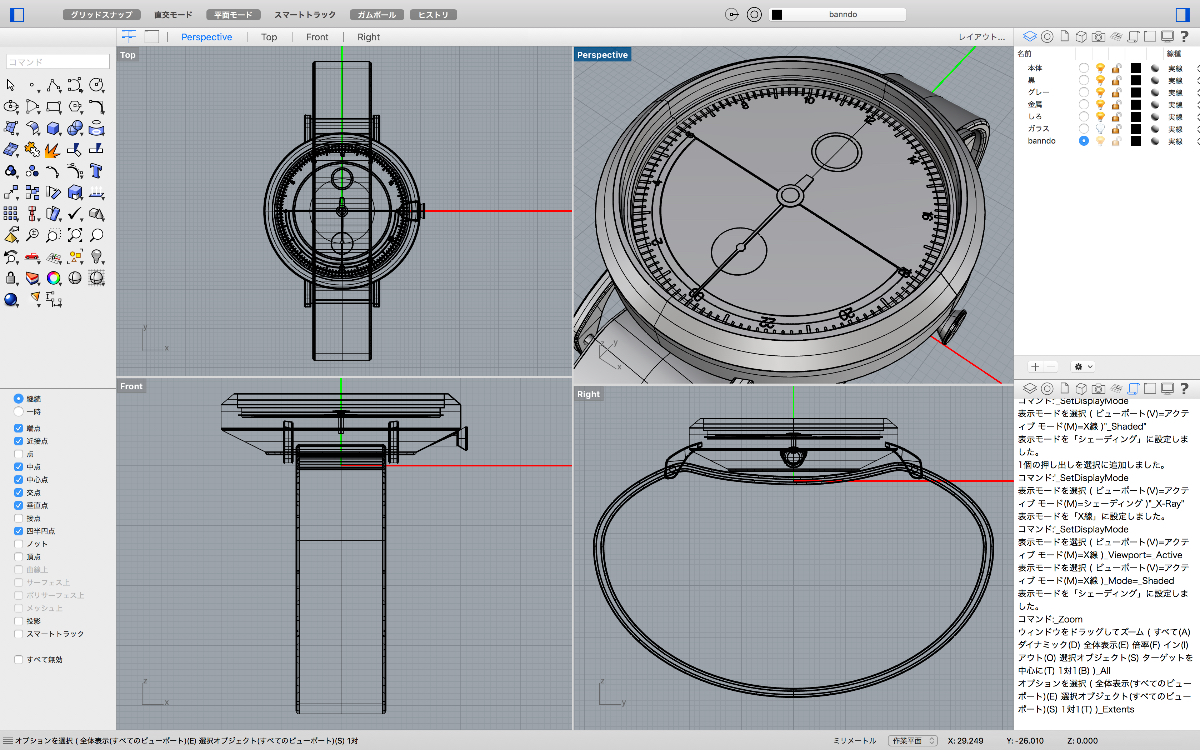Image resolution: width=1200 pixels, height=750 pixels.
Task: Switch to the Front viewport tab
Action: [317, 37]
